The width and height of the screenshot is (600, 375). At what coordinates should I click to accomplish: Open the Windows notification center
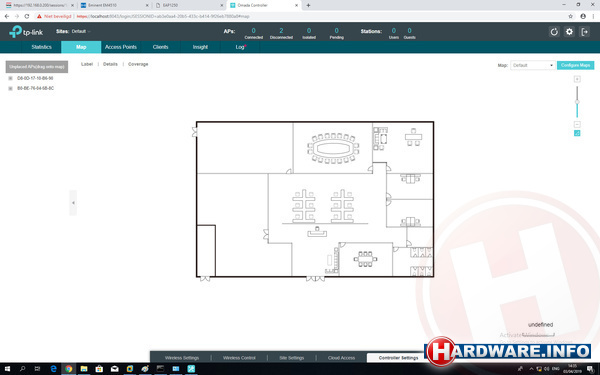590,369
